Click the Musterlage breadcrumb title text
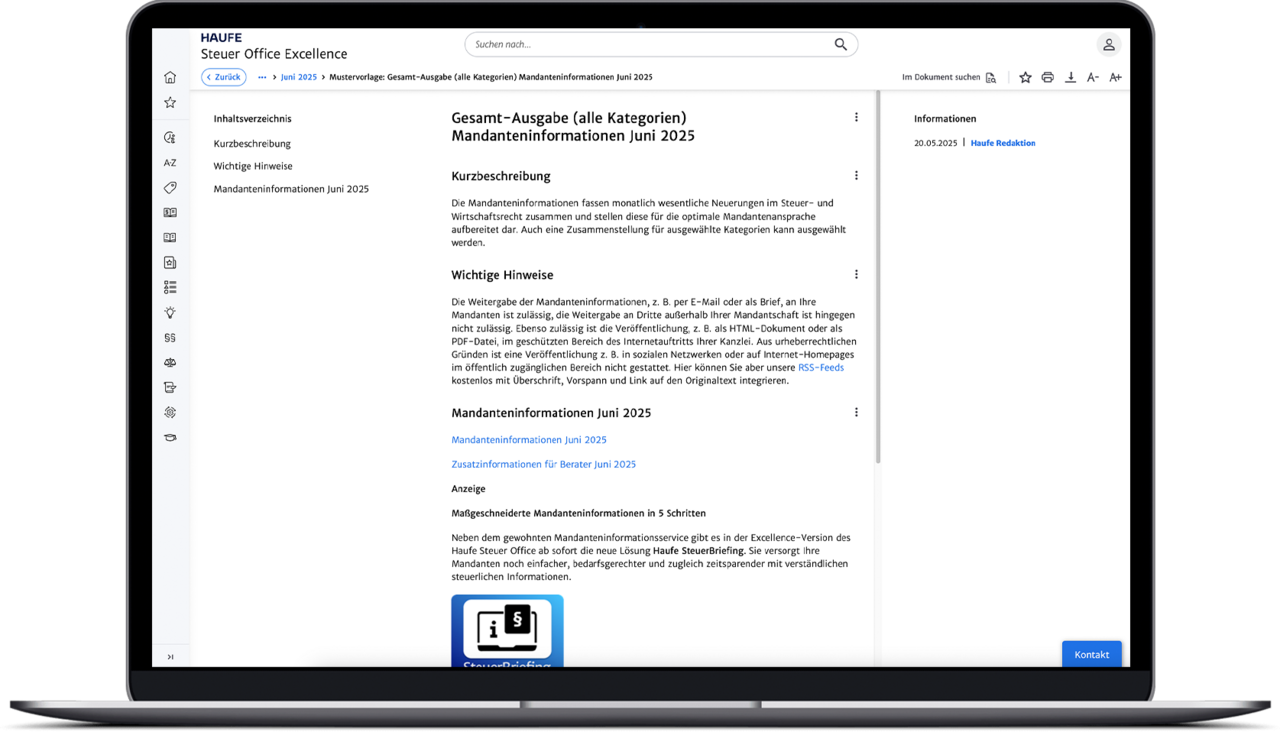 coord(491,77)
